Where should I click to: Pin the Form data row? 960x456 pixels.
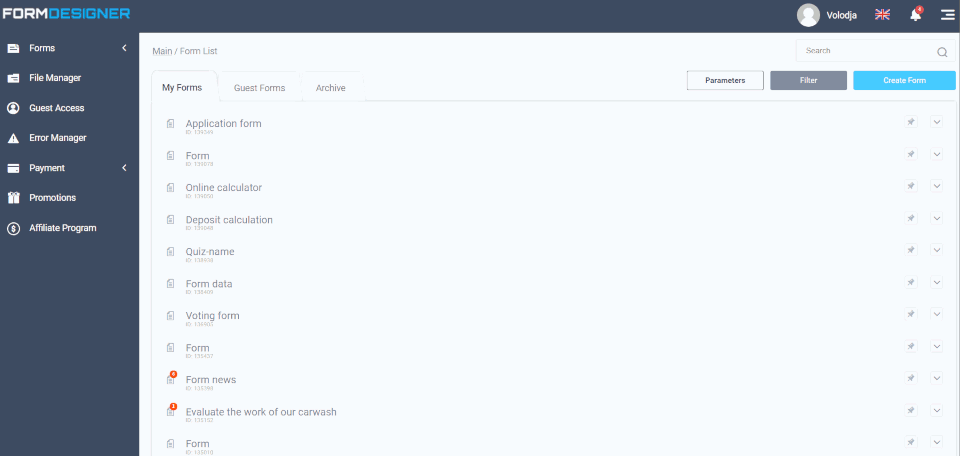[911, 282]
